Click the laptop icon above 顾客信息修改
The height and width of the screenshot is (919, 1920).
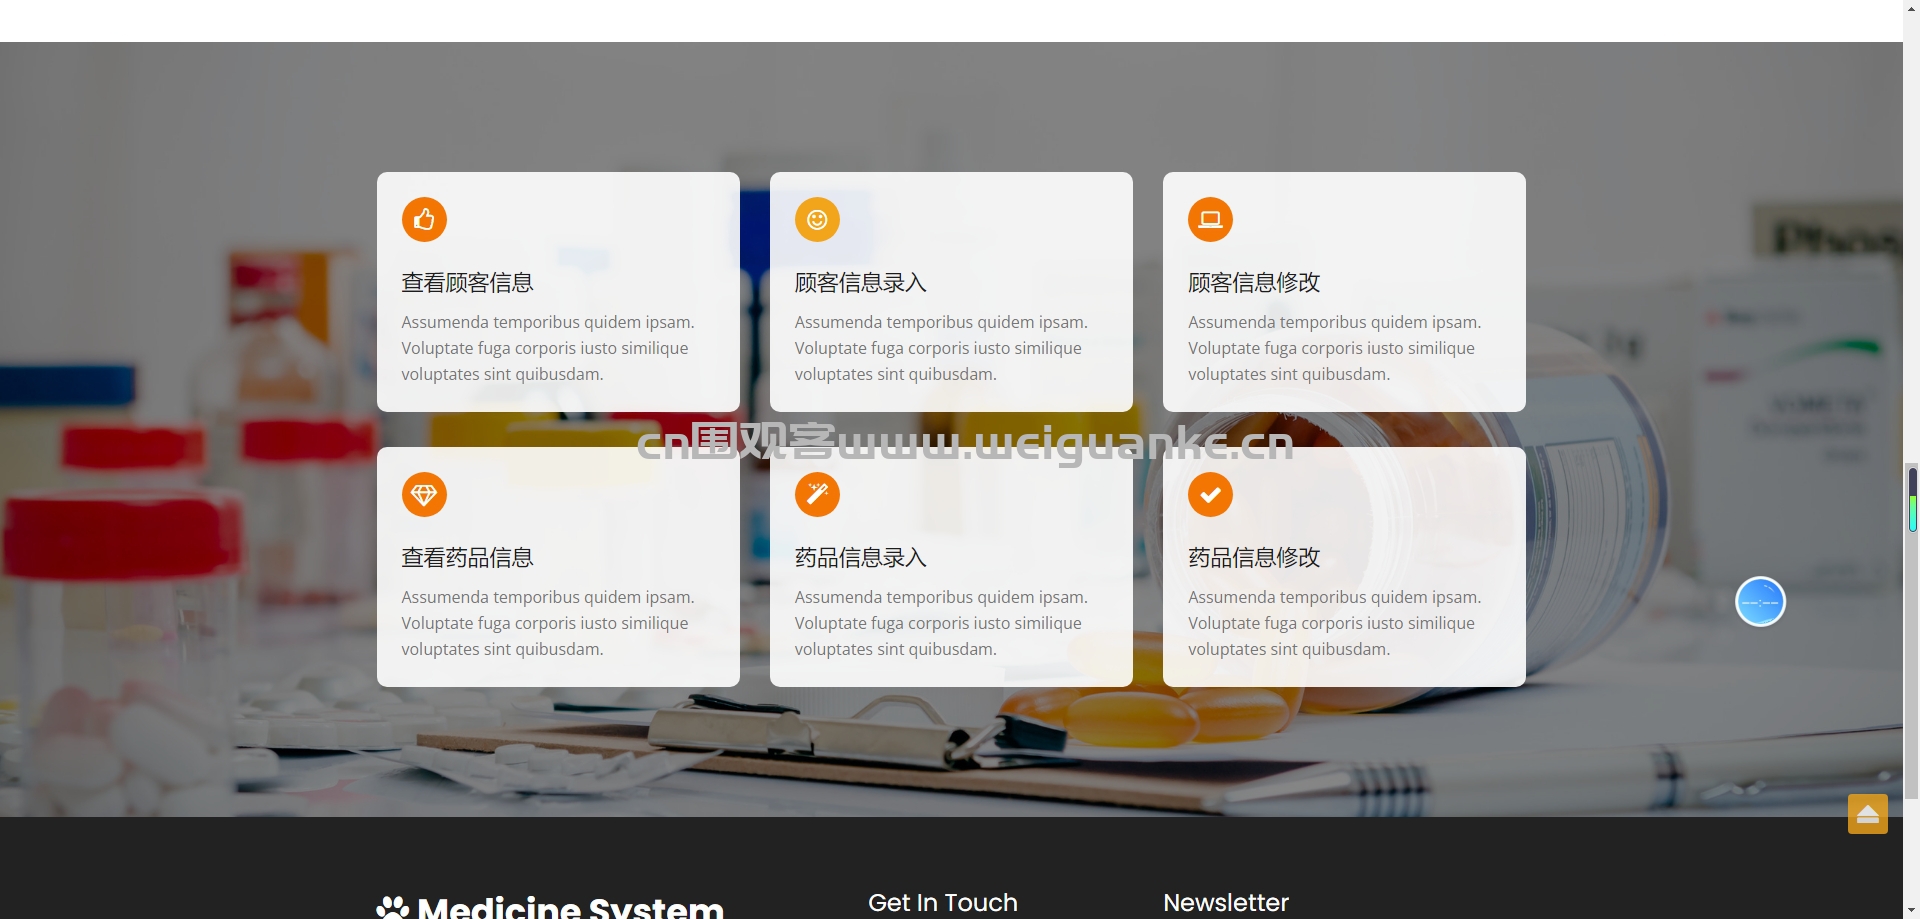(1210, 219)
